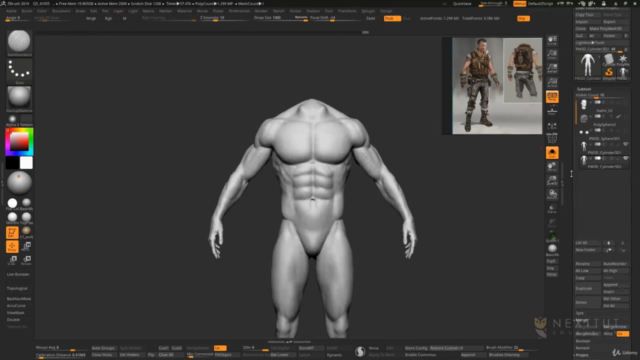Screen dimensions: 640x360
Task: Toggle the Rgb button
Action: coord(108,18)
